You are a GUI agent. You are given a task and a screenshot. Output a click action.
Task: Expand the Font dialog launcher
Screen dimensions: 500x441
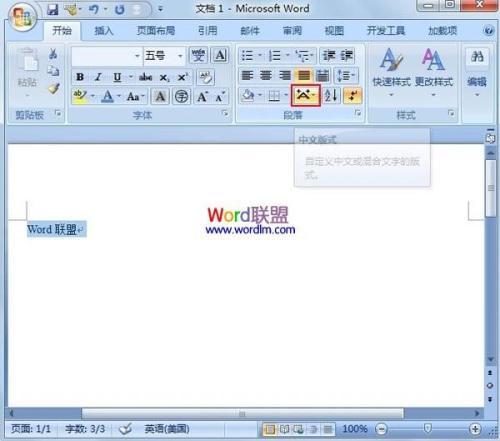pyautogui.click(x=225, y=113)
